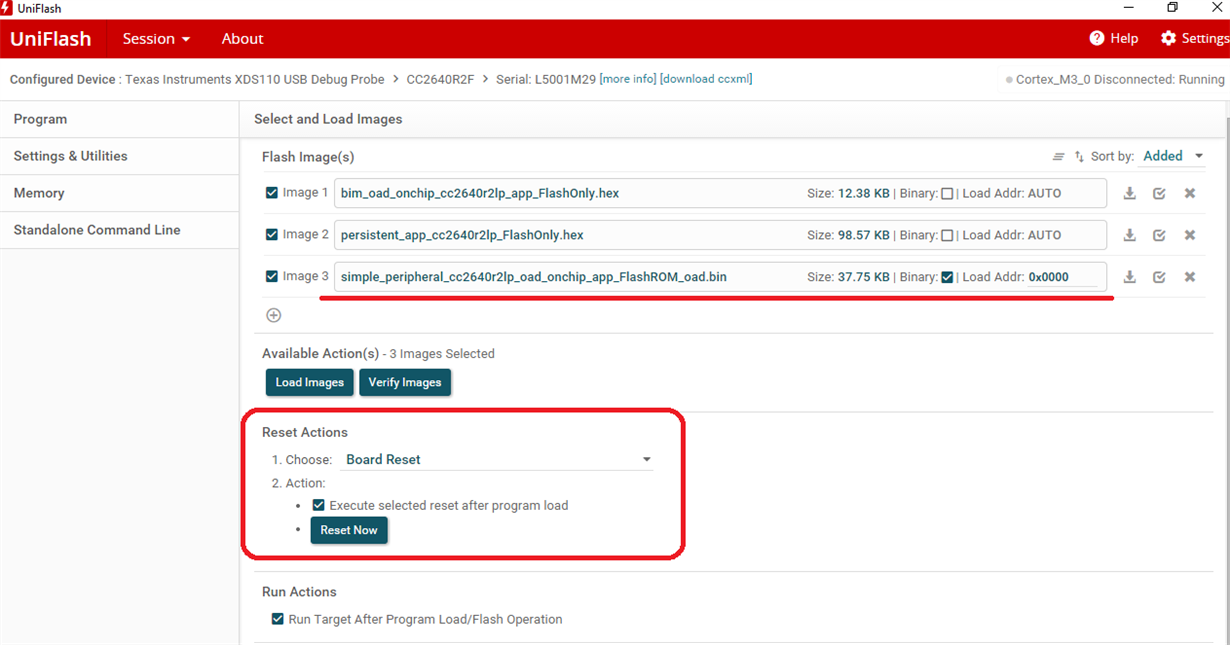Remove Image 3 with its X icon

click(1190, 277)
